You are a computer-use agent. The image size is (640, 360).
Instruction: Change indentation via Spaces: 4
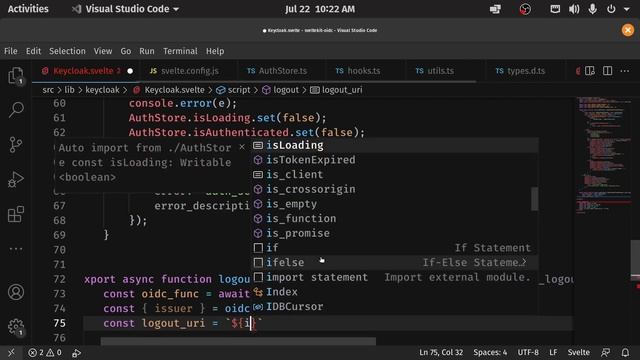(490, 353)
